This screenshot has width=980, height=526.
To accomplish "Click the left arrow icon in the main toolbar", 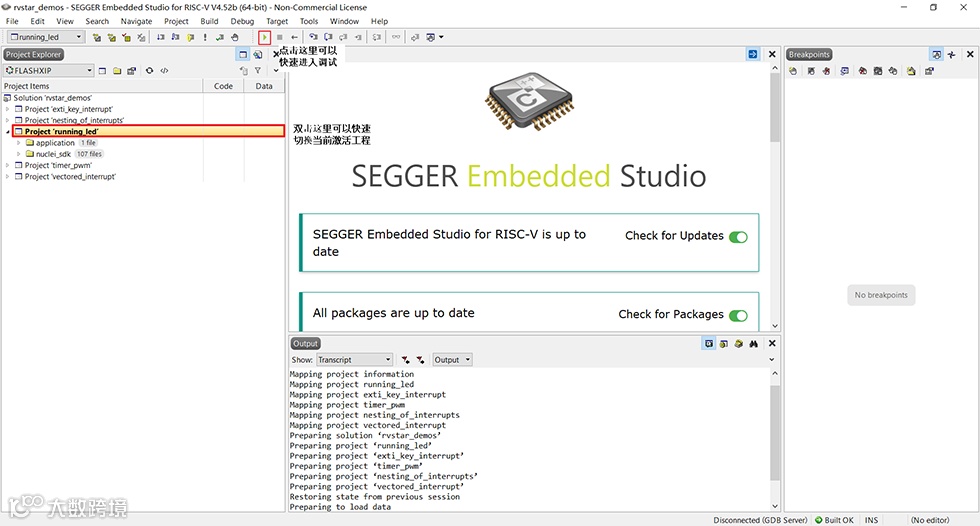I will point(294,37).
